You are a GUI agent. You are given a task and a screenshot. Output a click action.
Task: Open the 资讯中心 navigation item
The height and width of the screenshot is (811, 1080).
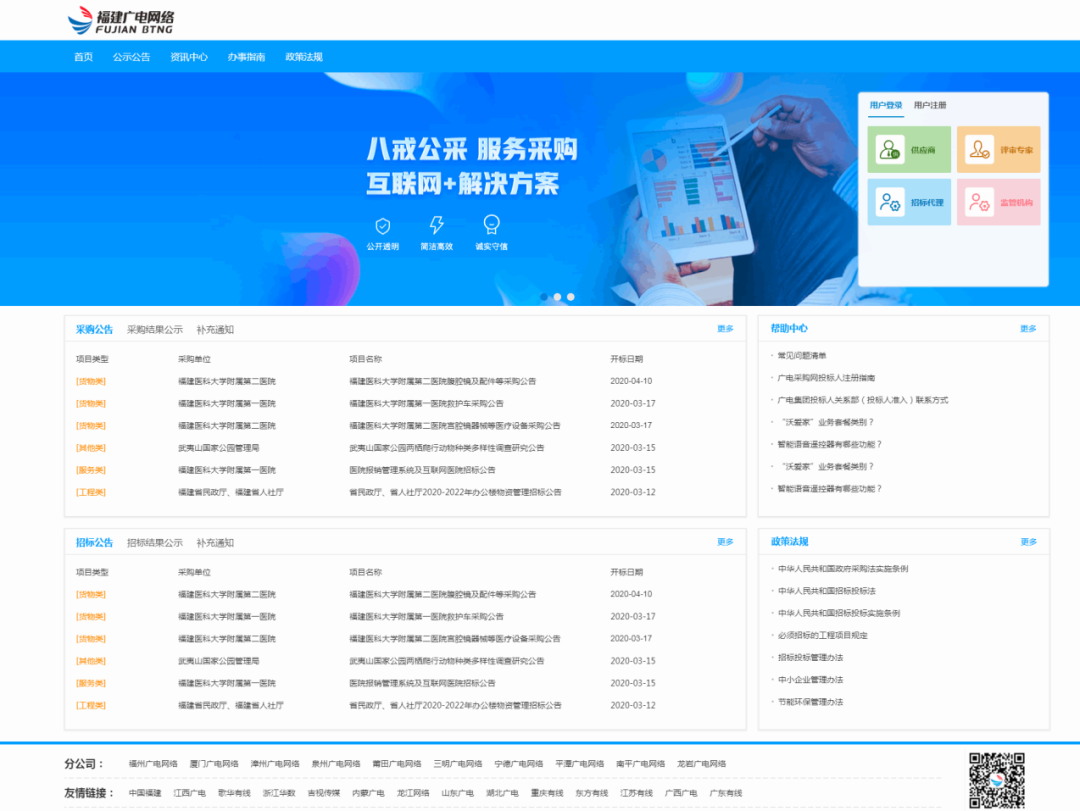coord(189,57)
